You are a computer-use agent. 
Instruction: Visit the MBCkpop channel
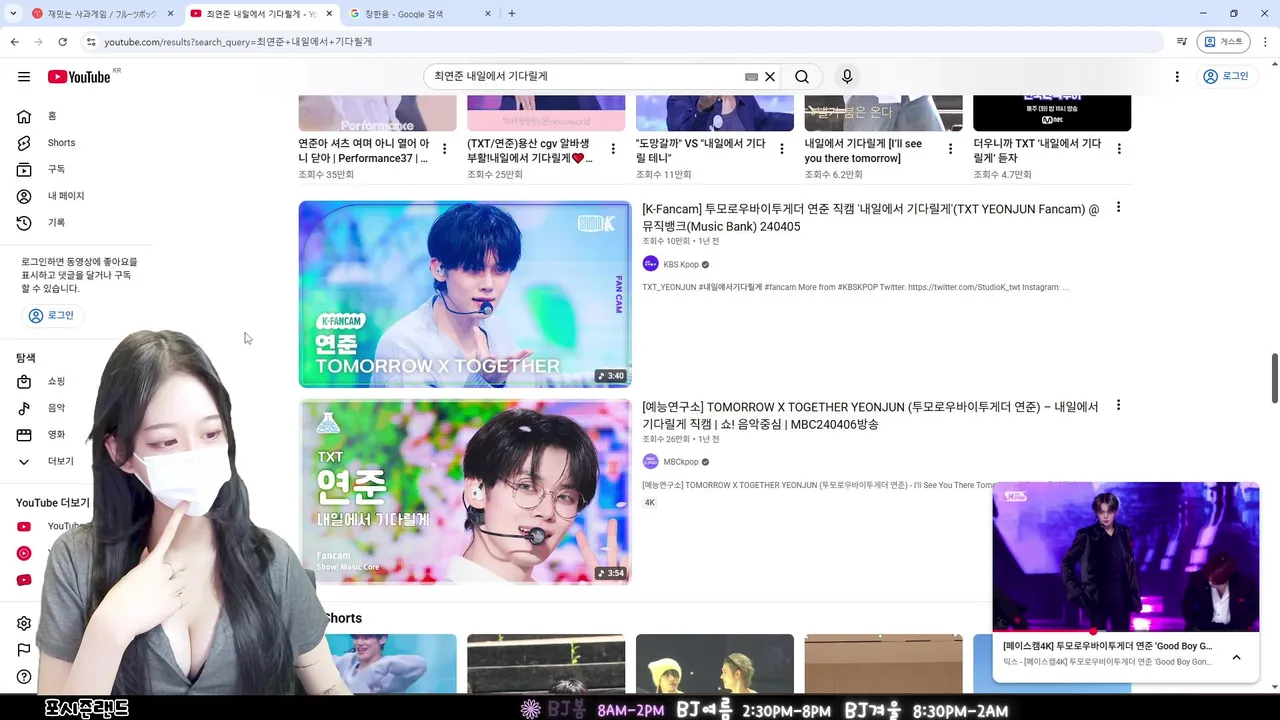[x=681, y=462]
